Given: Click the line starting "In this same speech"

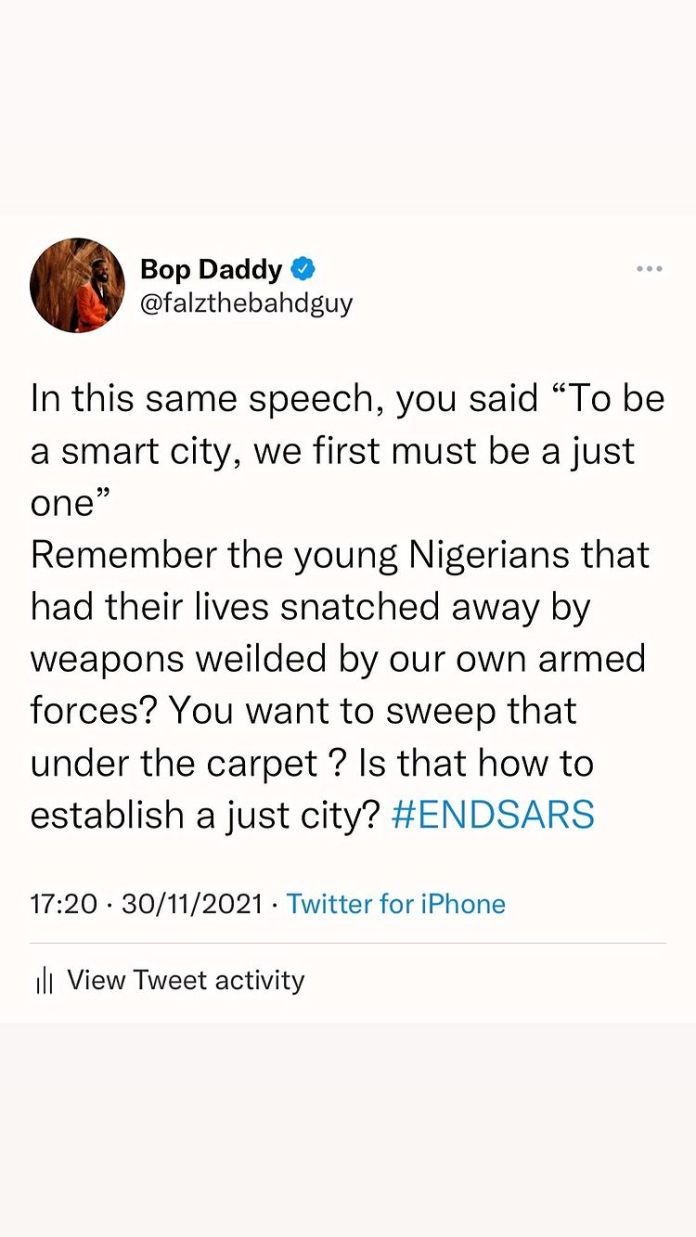Looking at the screenshot, I should coord(347,399).
